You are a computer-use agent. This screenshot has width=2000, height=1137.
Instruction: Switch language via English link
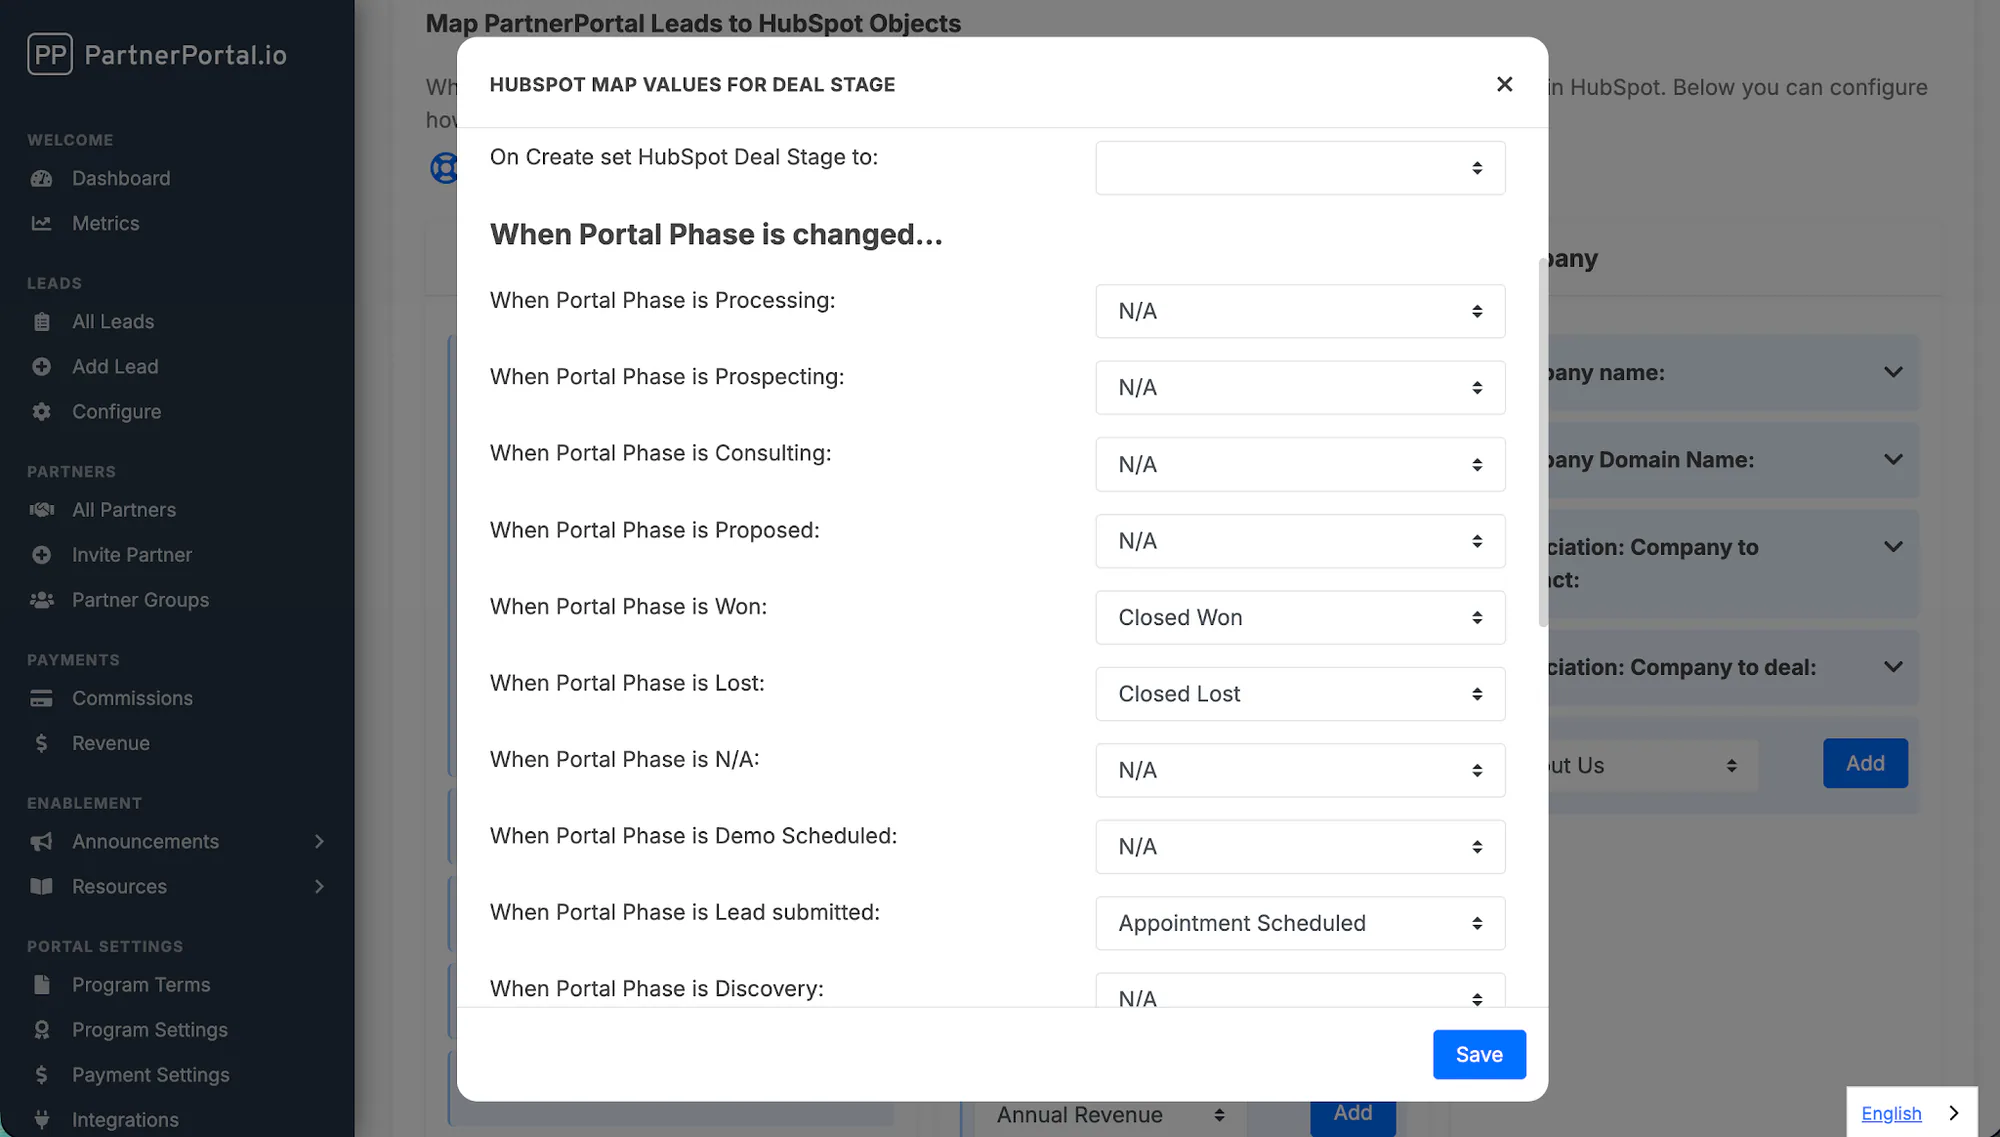coord(1891,1113)
